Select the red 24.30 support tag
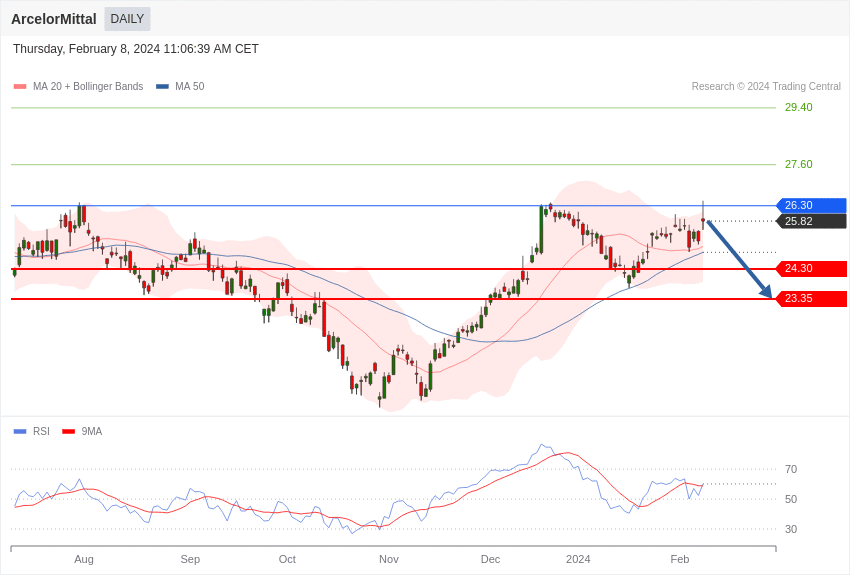Viewport: 850px width, 576px height. click(x=811, y=268)
